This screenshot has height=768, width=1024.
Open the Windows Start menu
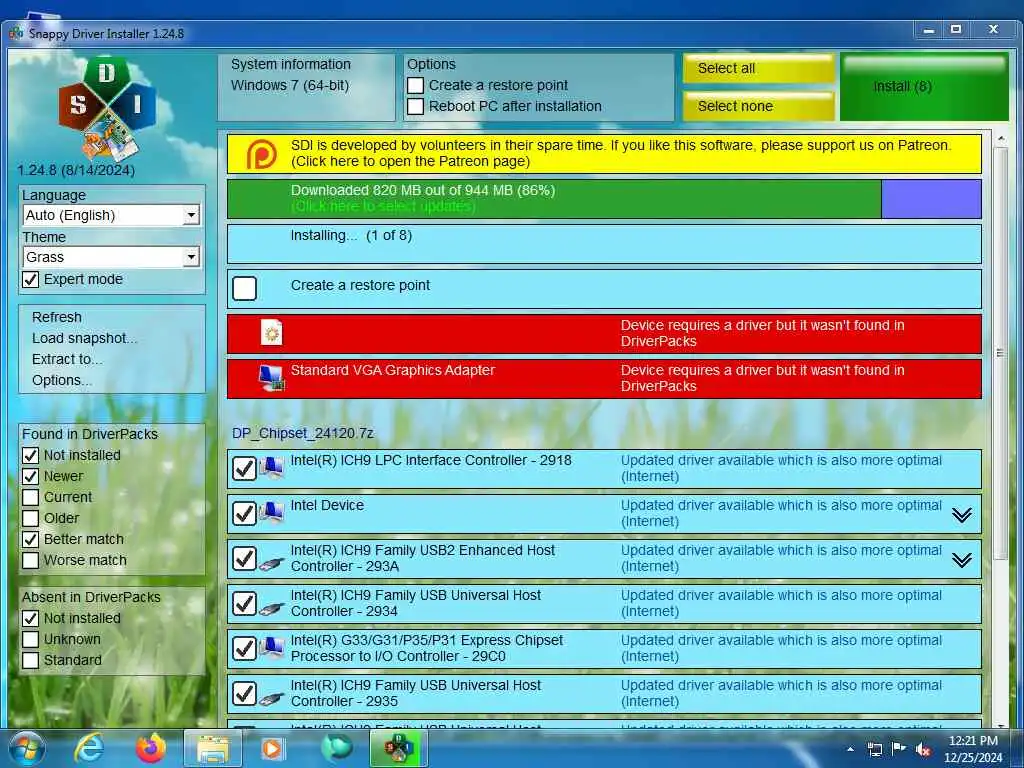(27, 748)
